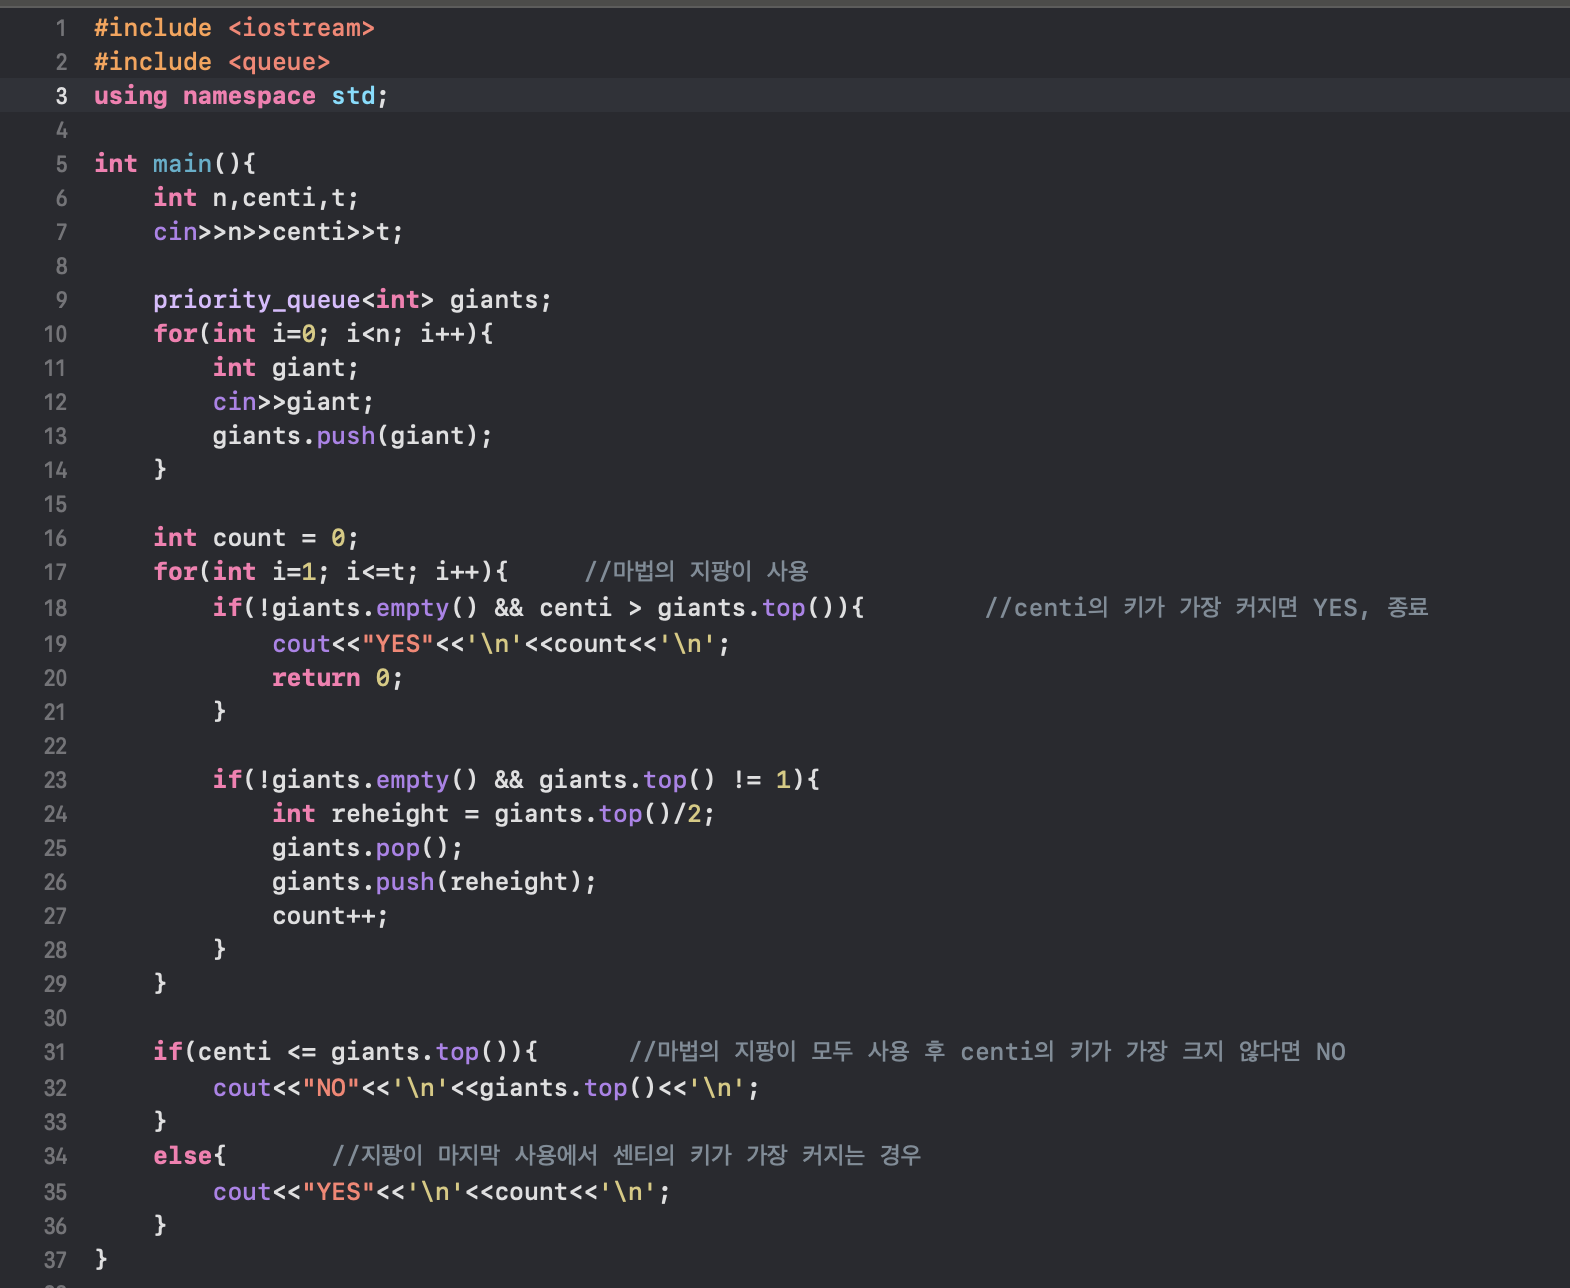The width and height of the screenshot is (1570, 1288).
Task: Click 'return 0;' statement
Action: coord(338,678)
